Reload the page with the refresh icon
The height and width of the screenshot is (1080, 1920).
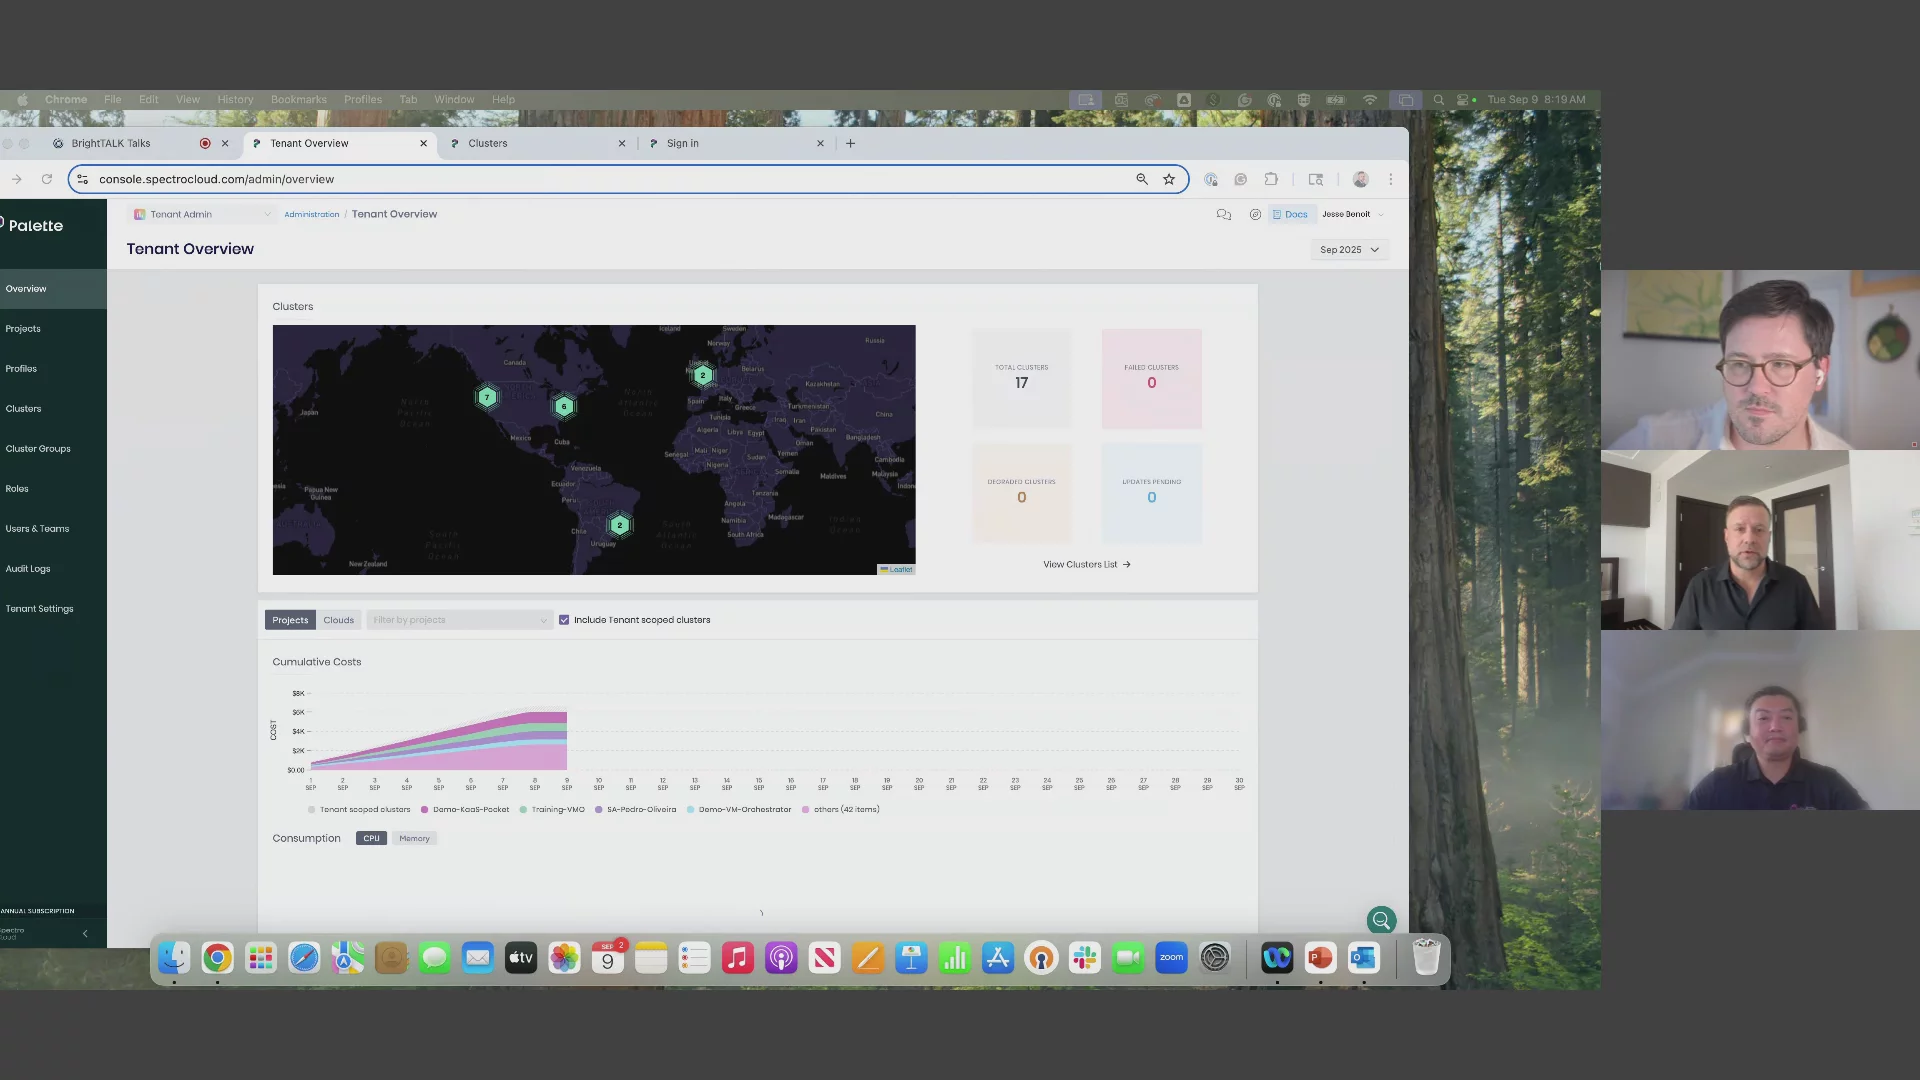[46, 179]
